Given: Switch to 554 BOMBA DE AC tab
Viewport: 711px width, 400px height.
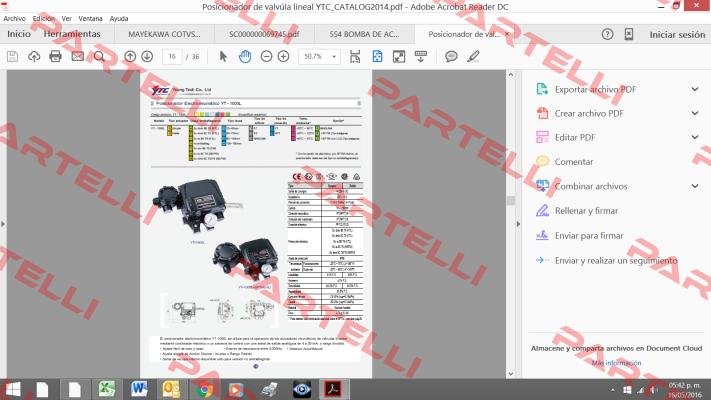Looking at the screenshot, I should pos(365,34).
